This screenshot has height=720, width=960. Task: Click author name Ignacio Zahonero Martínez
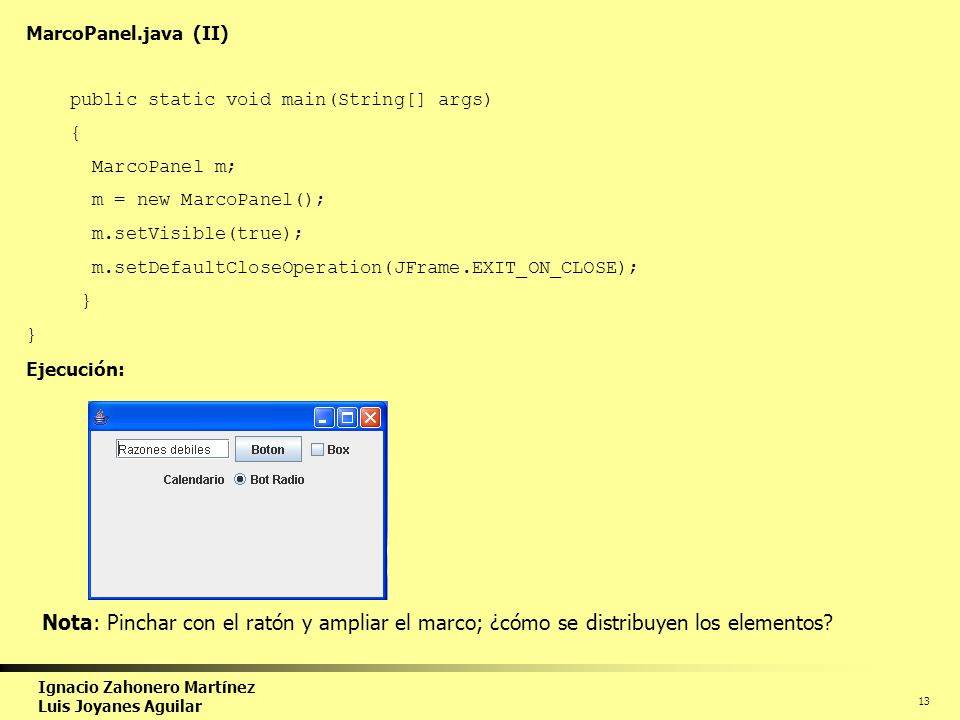(x=146, y=687)
